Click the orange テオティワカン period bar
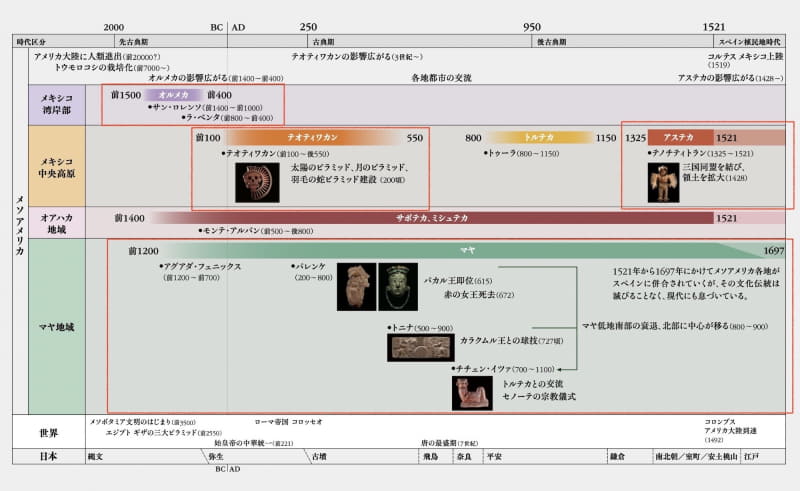 (312, 137)
